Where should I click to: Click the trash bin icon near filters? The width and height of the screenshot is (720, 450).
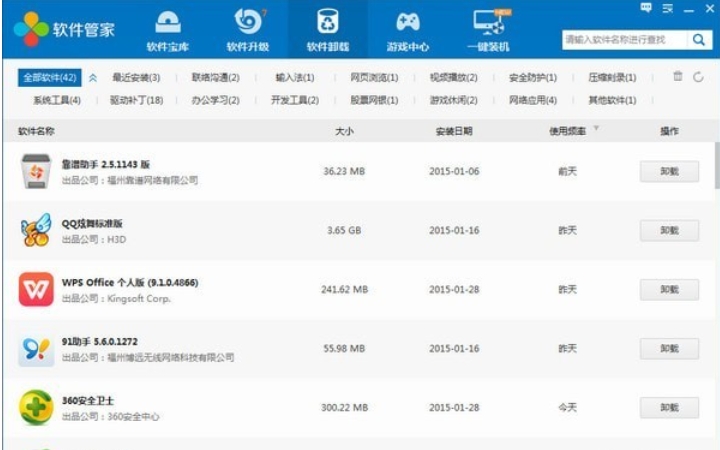678,77
